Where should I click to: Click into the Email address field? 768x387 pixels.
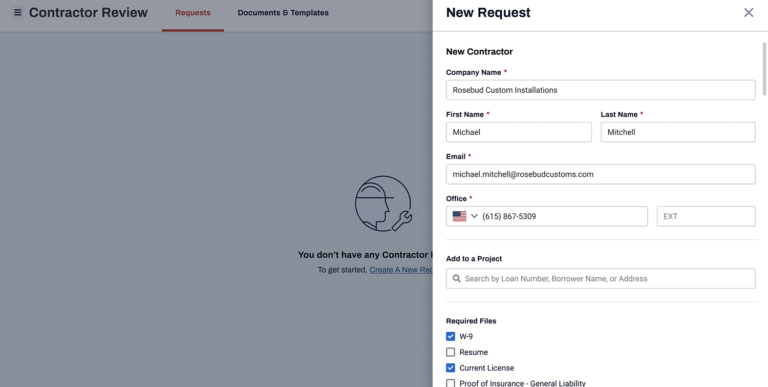[x=600, y=174]
